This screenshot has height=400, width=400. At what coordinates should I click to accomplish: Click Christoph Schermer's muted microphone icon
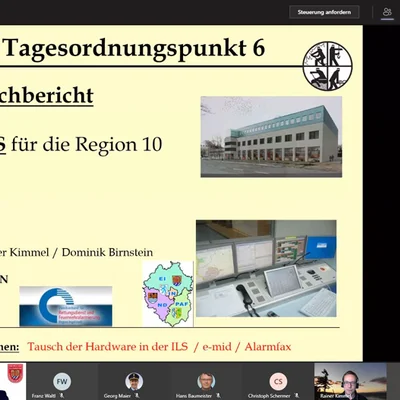click(x=297, y=396)
